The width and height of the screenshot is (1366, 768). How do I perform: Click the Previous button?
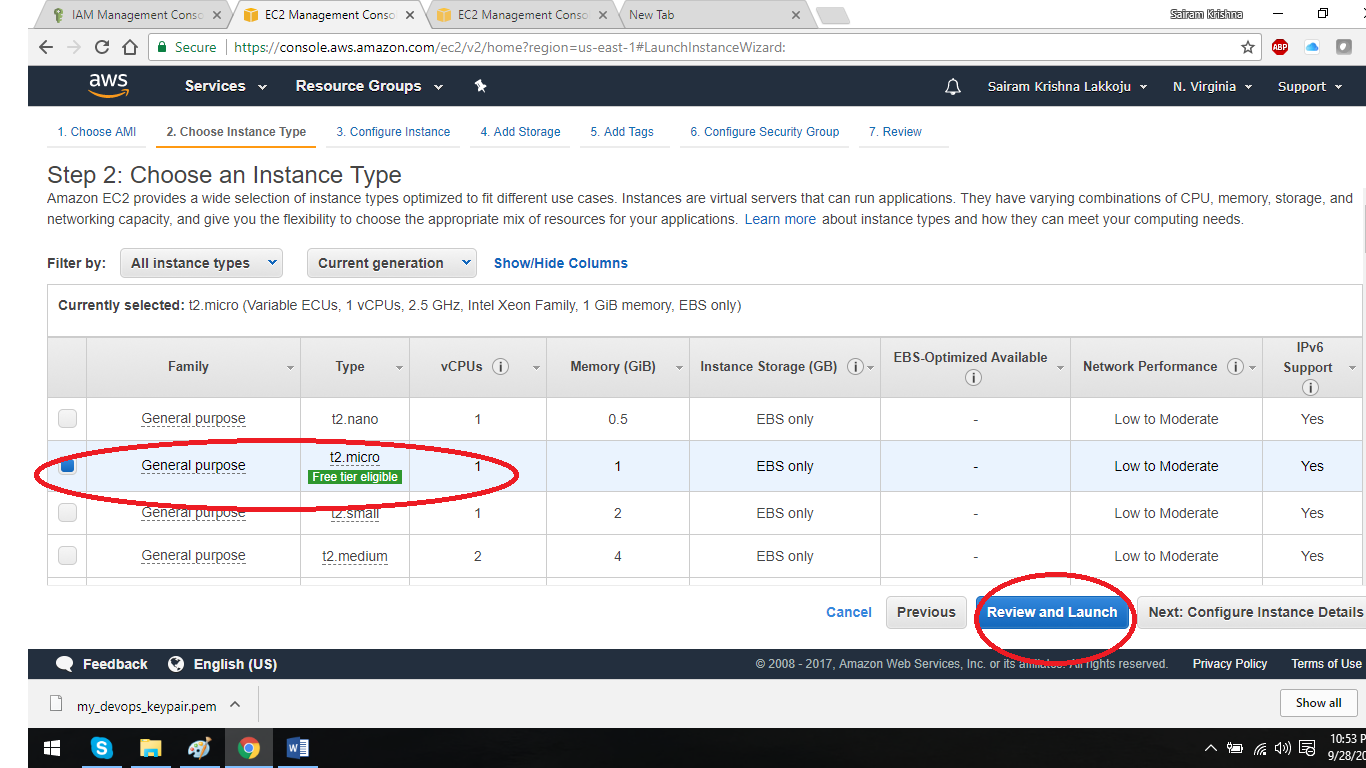coord(926,612)
